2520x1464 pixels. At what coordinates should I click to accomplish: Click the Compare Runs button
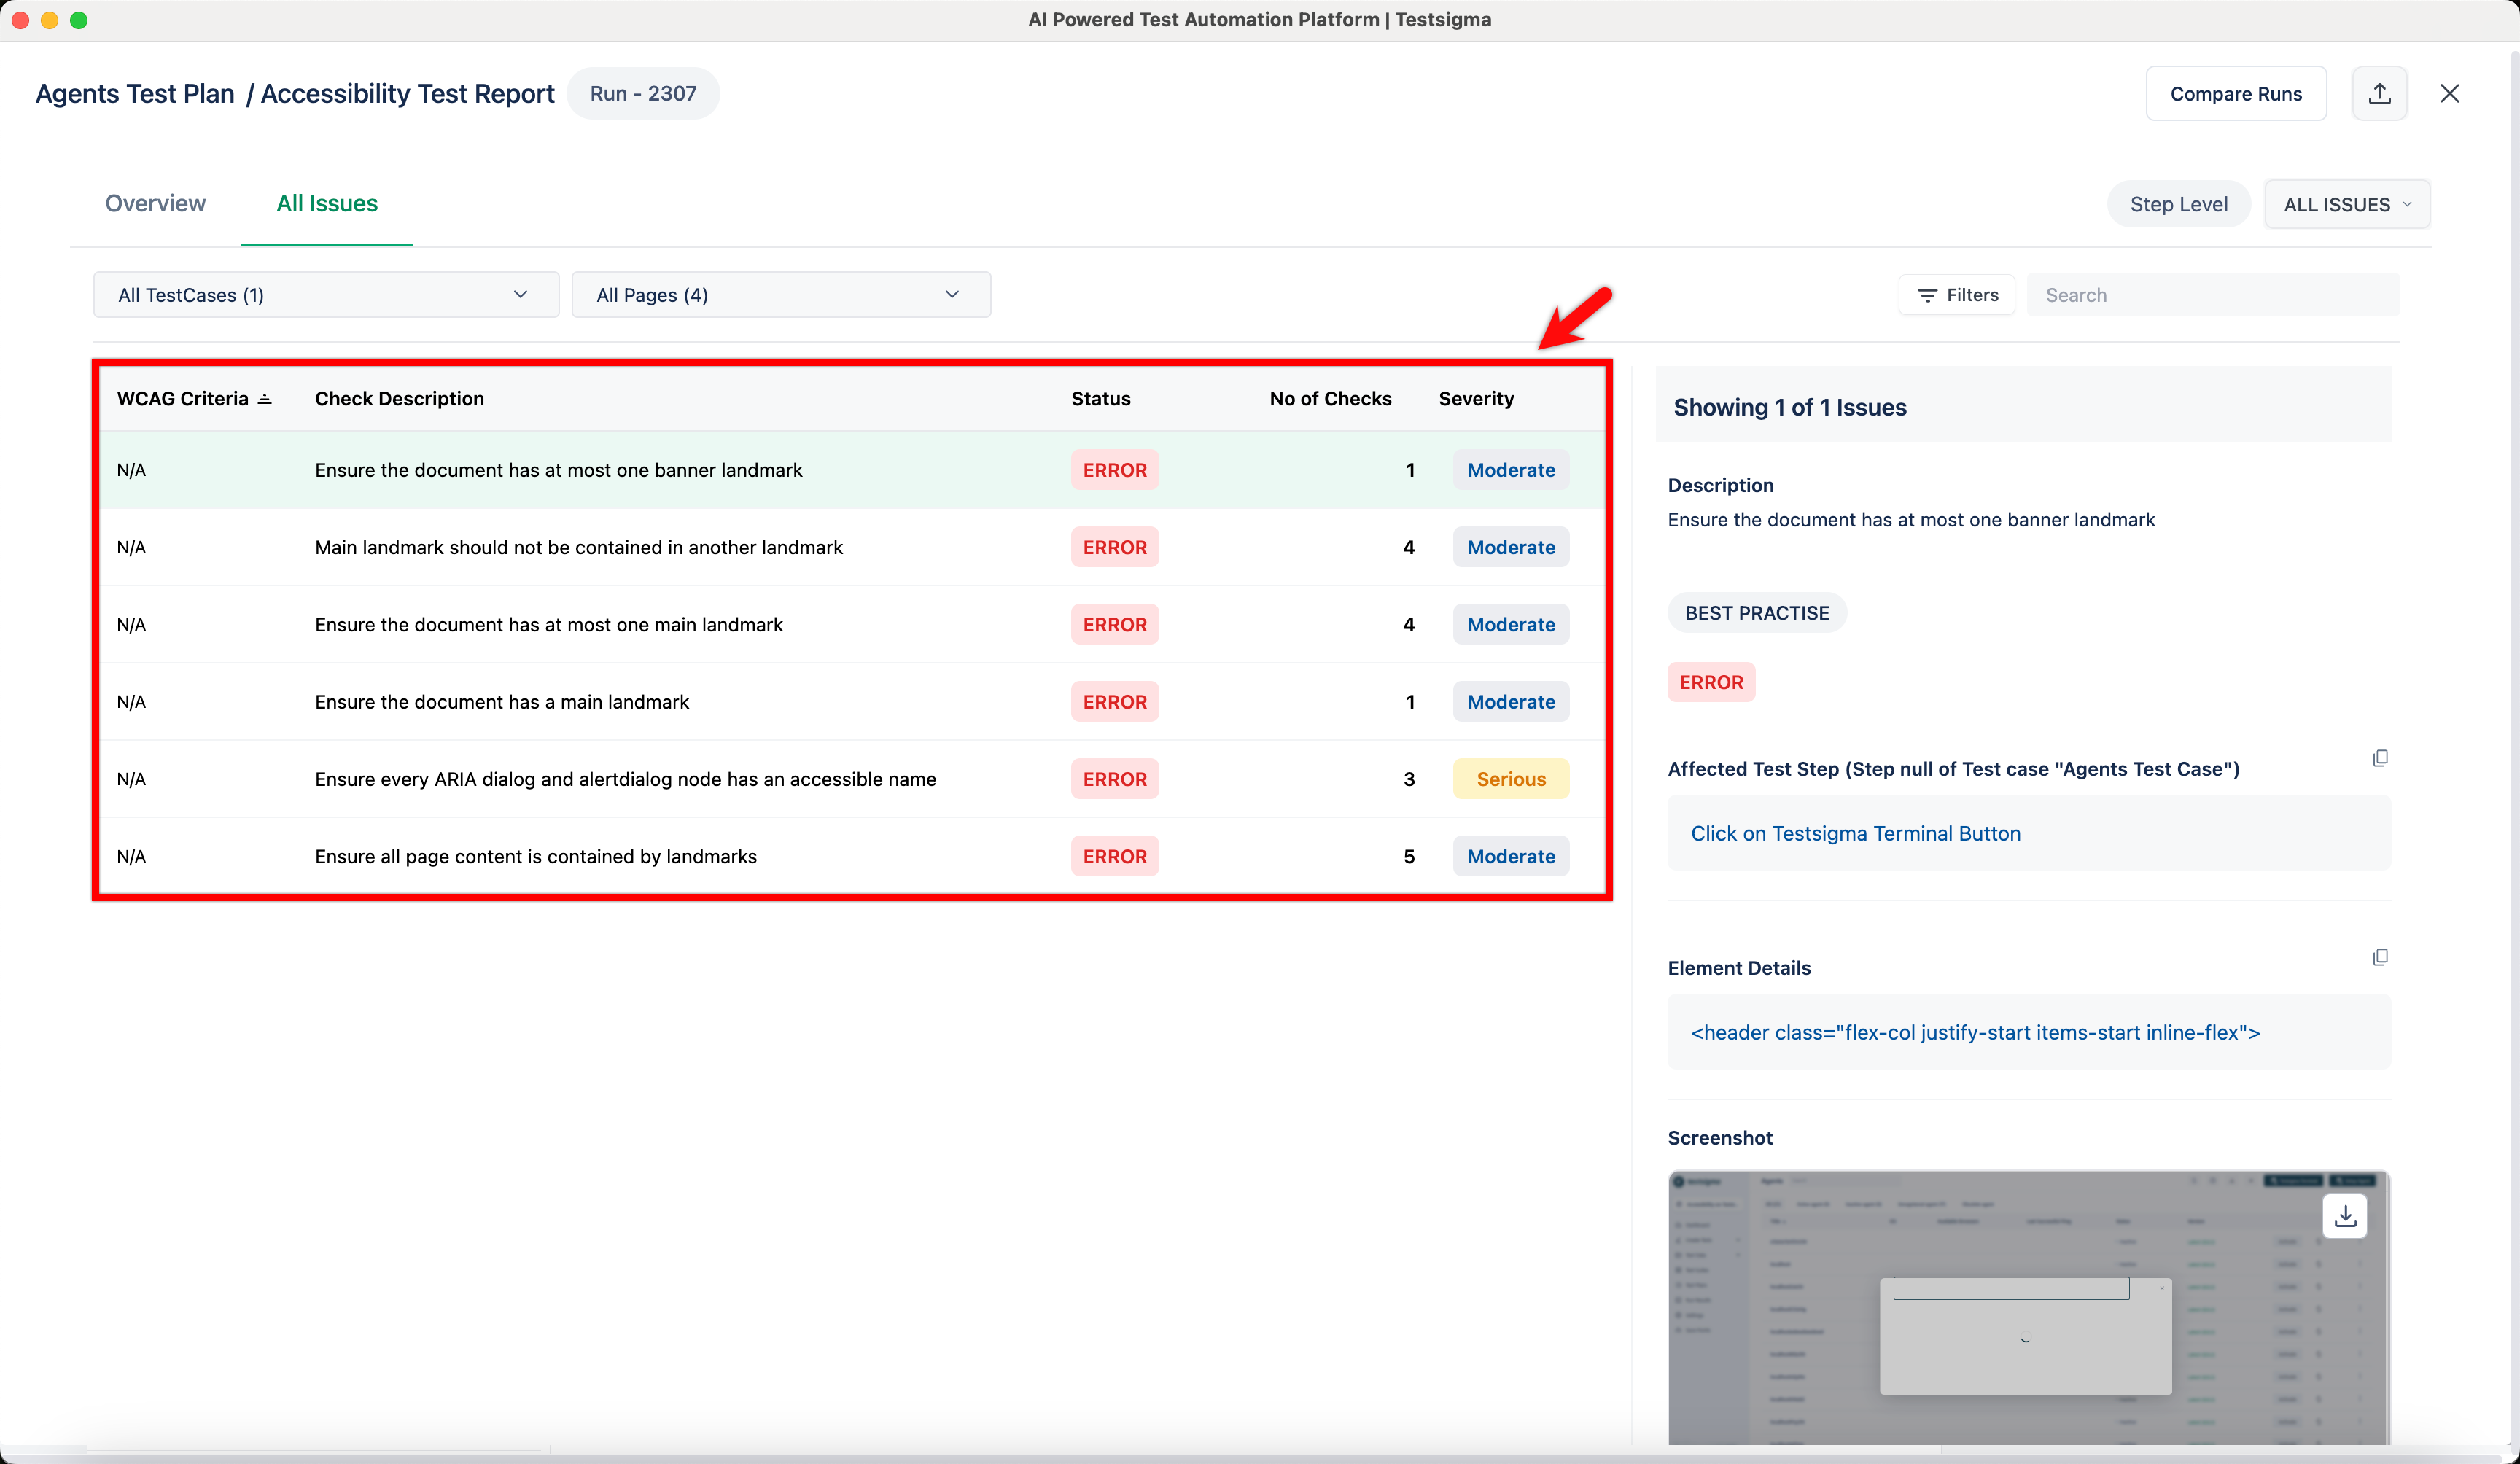tap(2235, 94)
